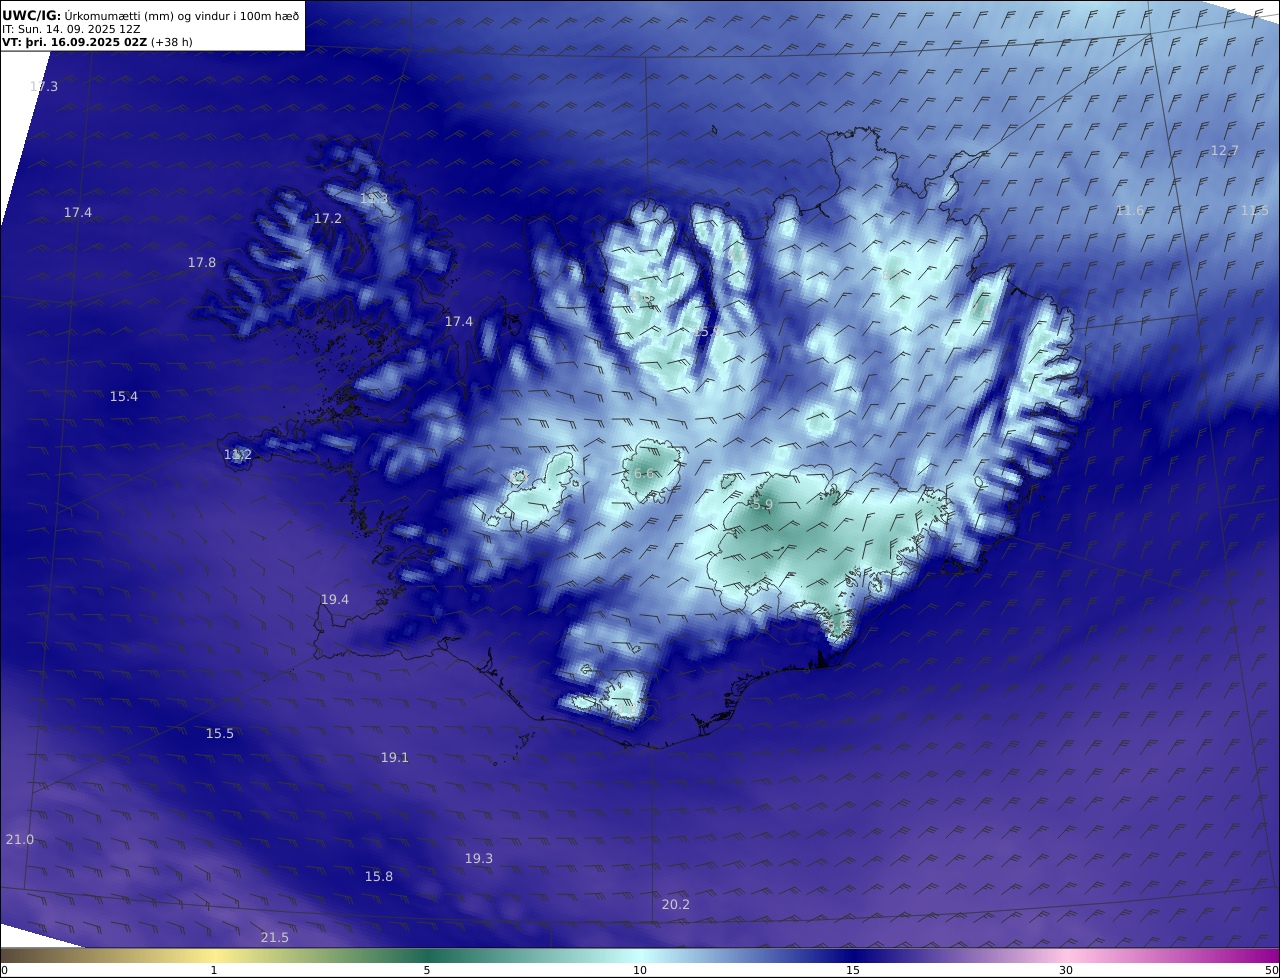Viewport: 1280px width, 978px height.
Task: Click the colorbar tick label 30
Action: coord(1066,970)
